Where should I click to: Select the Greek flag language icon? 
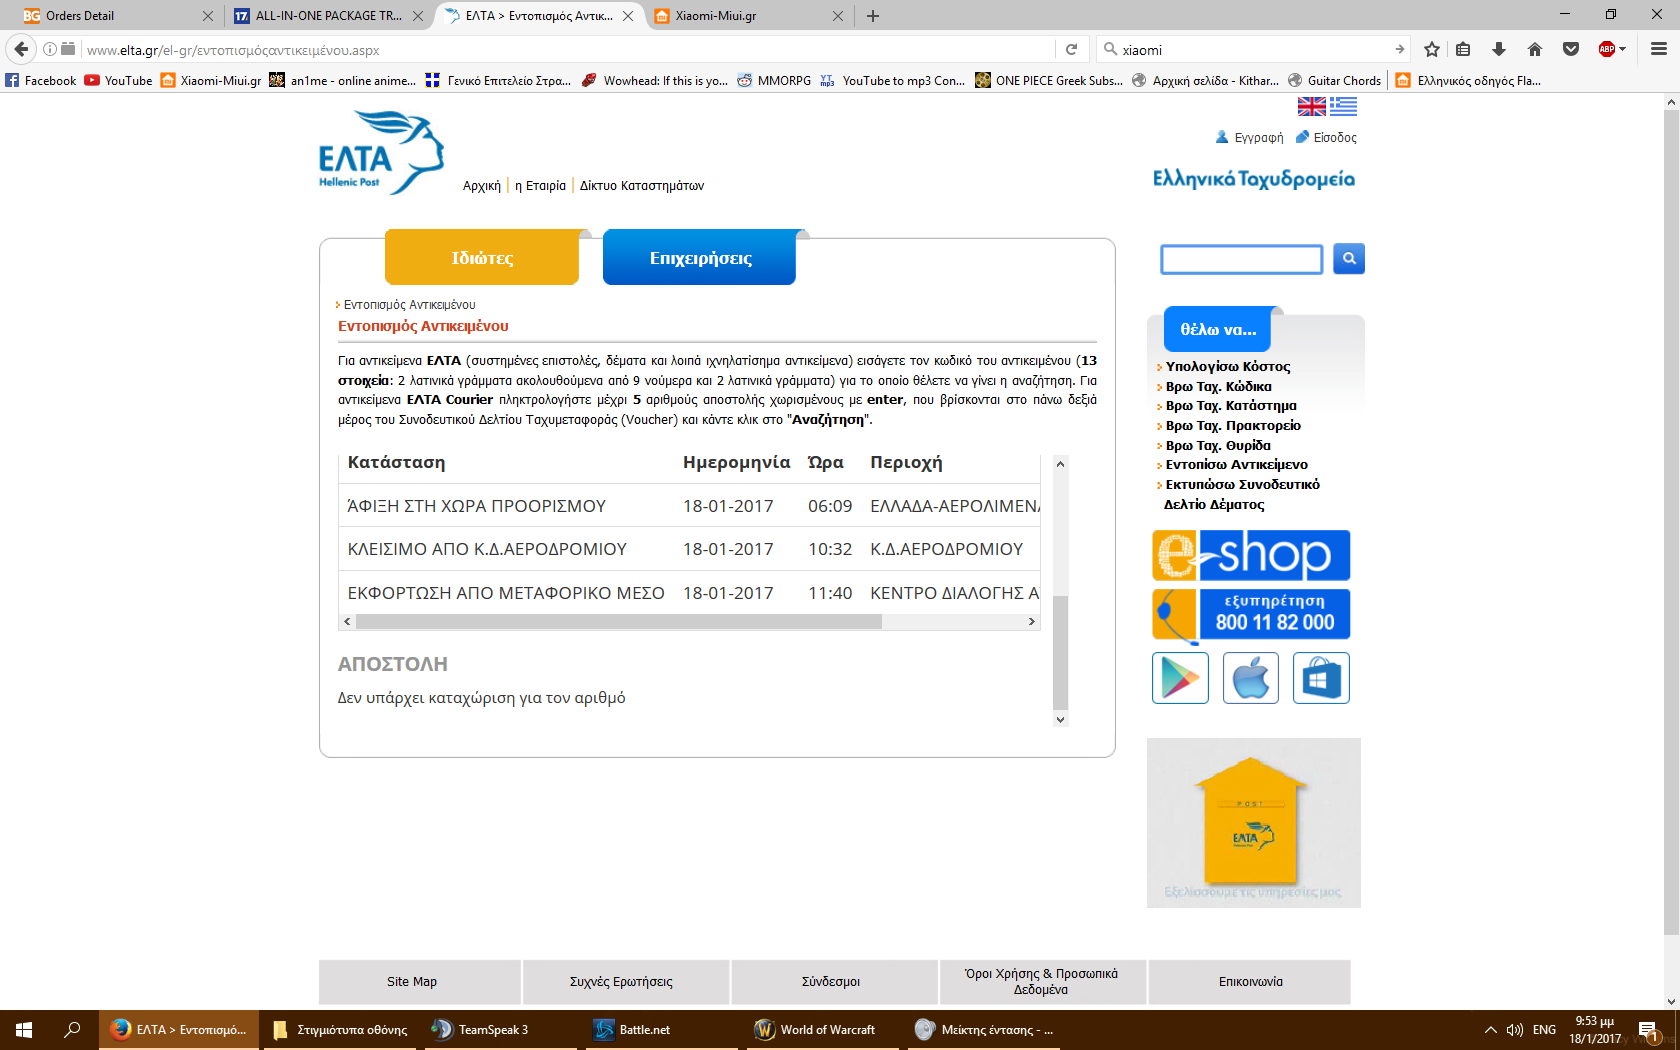click(1343, 107)
